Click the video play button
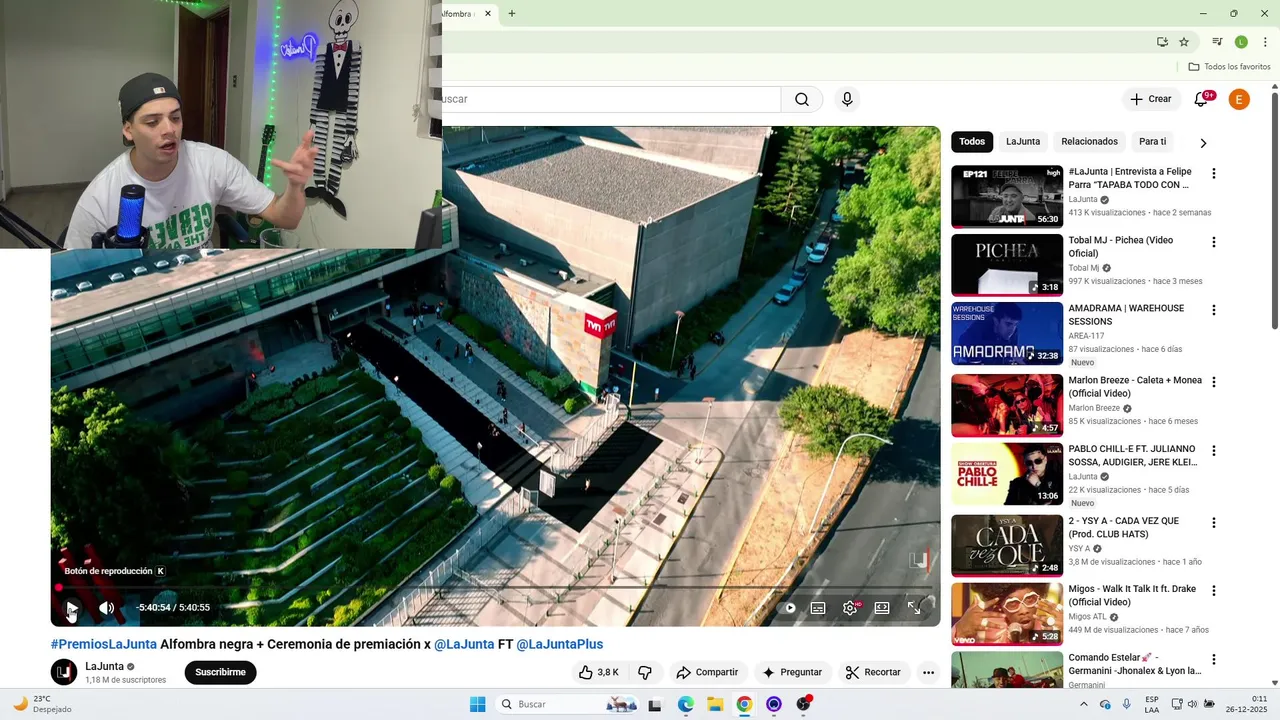 coord(72,607)
